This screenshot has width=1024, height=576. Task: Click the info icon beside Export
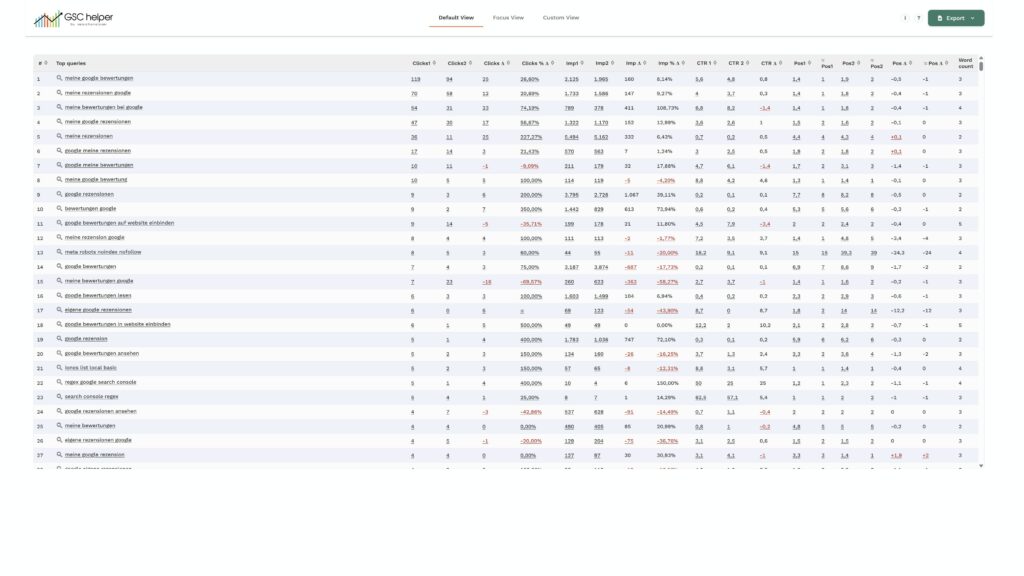[x=905, y=18]
